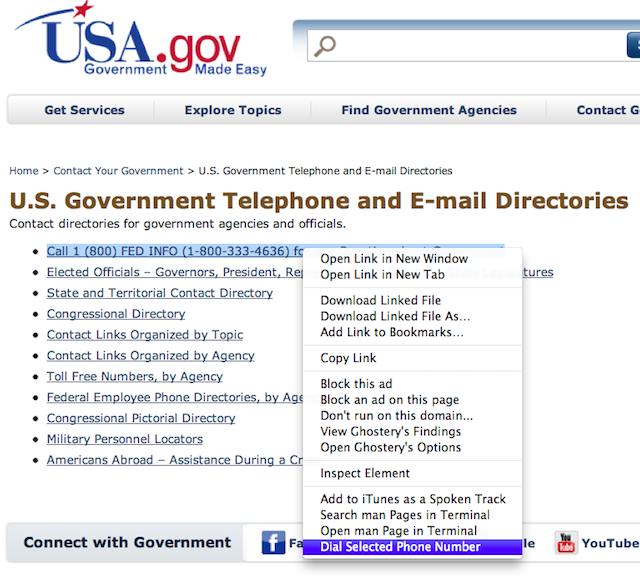Choose View Ghostery's Findings

(x=412, y=431)
